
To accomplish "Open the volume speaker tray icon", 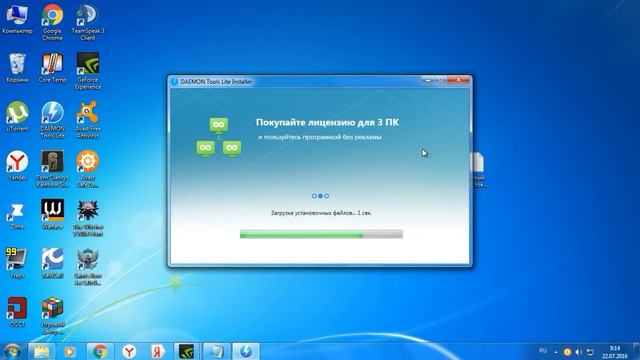I will coord(579,352).
